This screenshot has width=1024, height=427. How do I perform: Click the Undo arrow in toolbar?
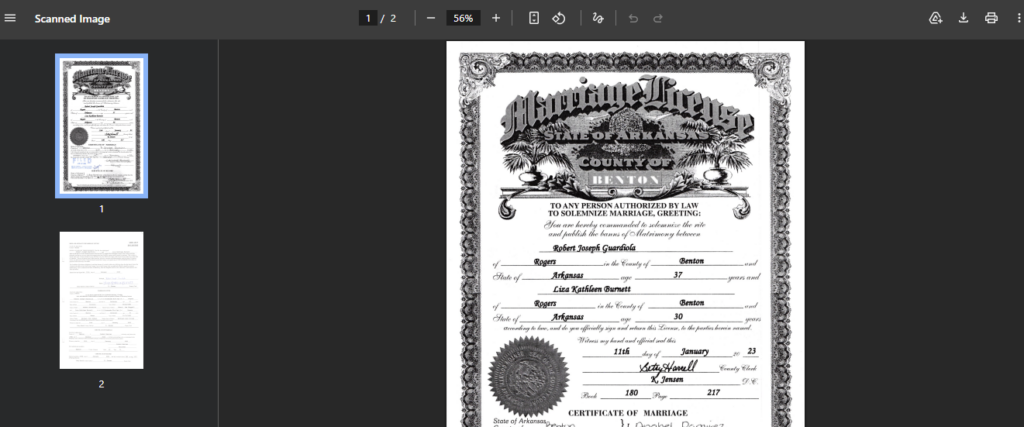(x=632, y=18)
